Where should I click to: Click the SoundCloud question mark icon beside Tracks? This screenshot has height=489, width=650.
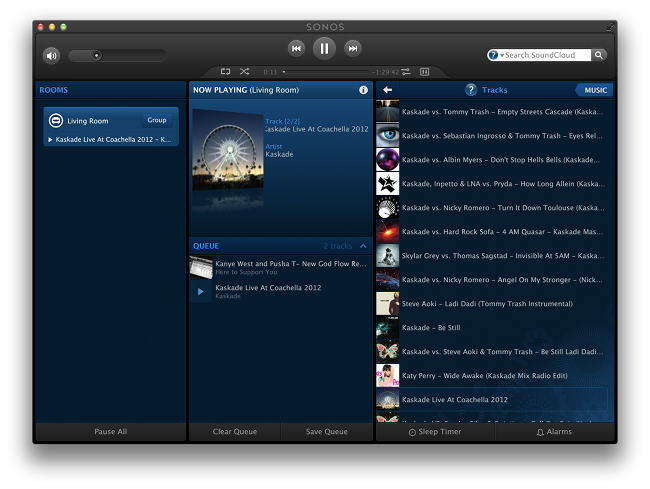pyautogui.click(x=471, y=90)
